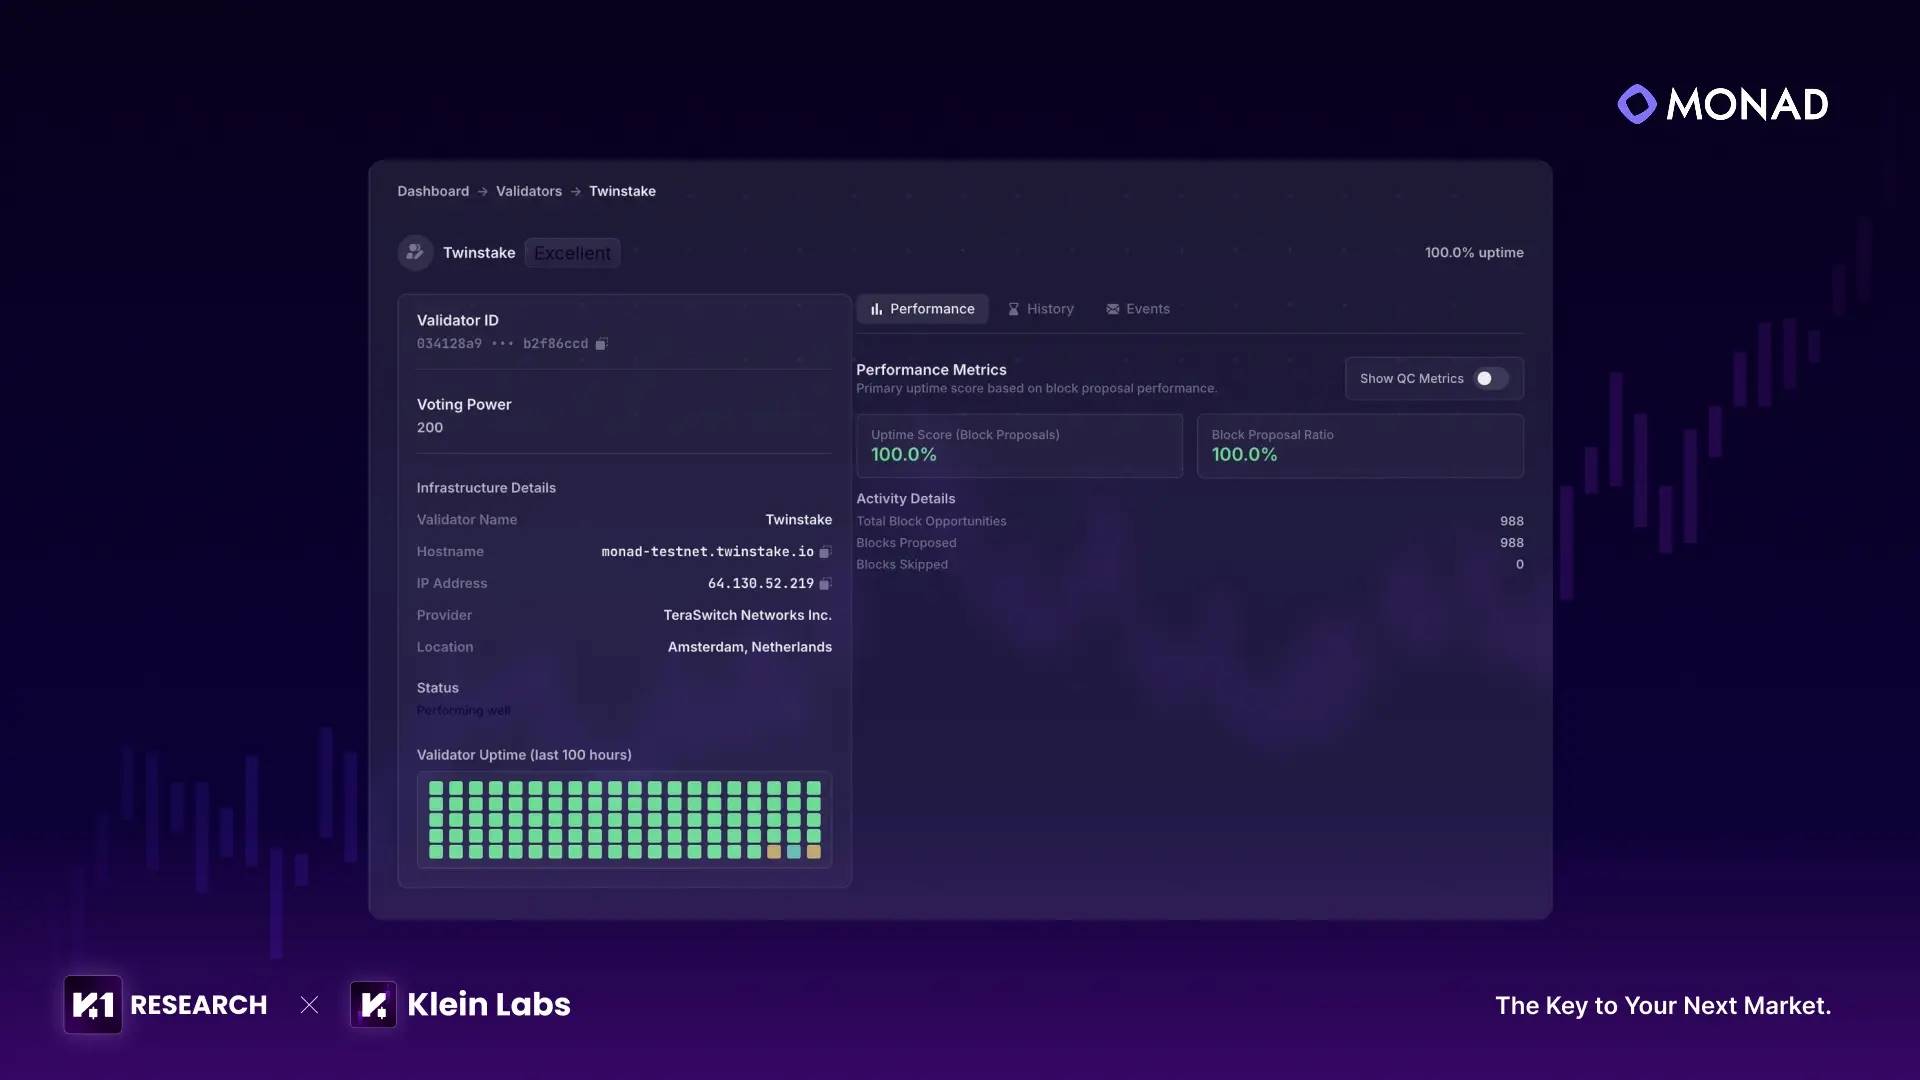This screenshot has width=1920, height=1080.
Task: Click the blue uptime block in grid
Action: pos(794,852)
